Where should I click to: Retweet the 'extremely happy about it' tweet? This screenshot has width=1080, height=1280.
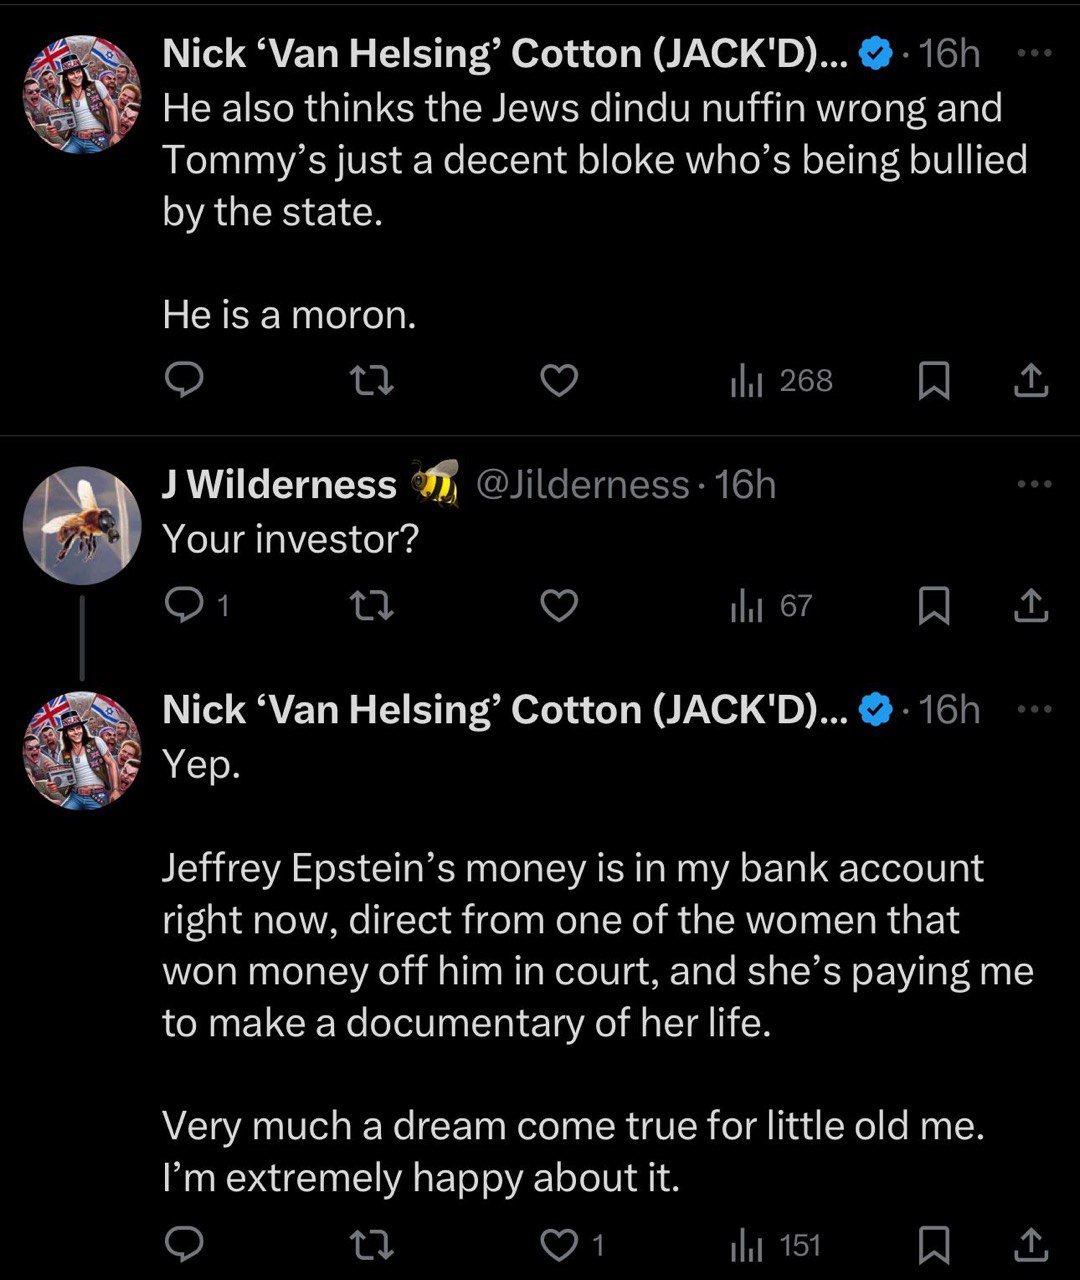(371, 1244)
